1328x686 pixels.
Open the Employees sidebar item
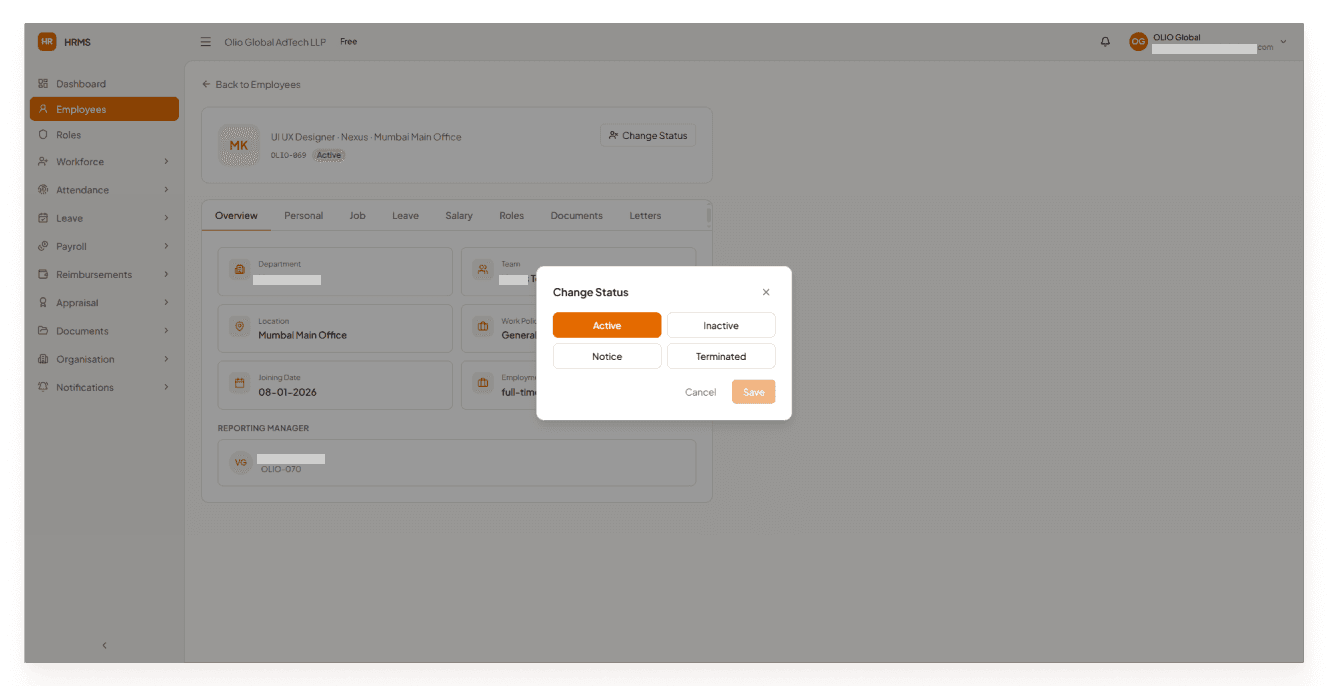(104, 109)
